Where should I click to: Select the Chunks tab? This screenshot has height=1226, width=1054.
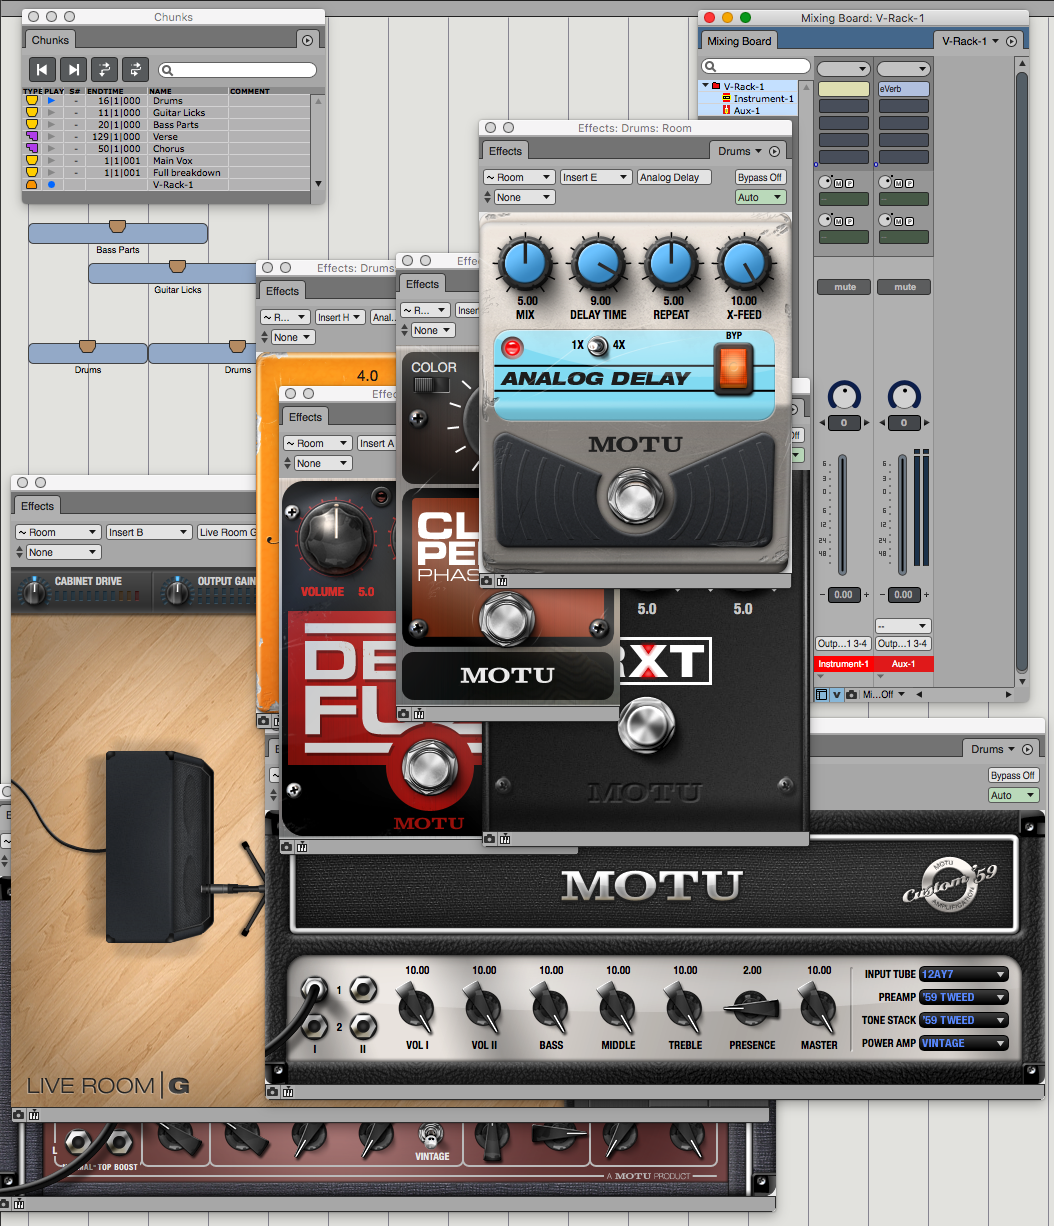50,40
